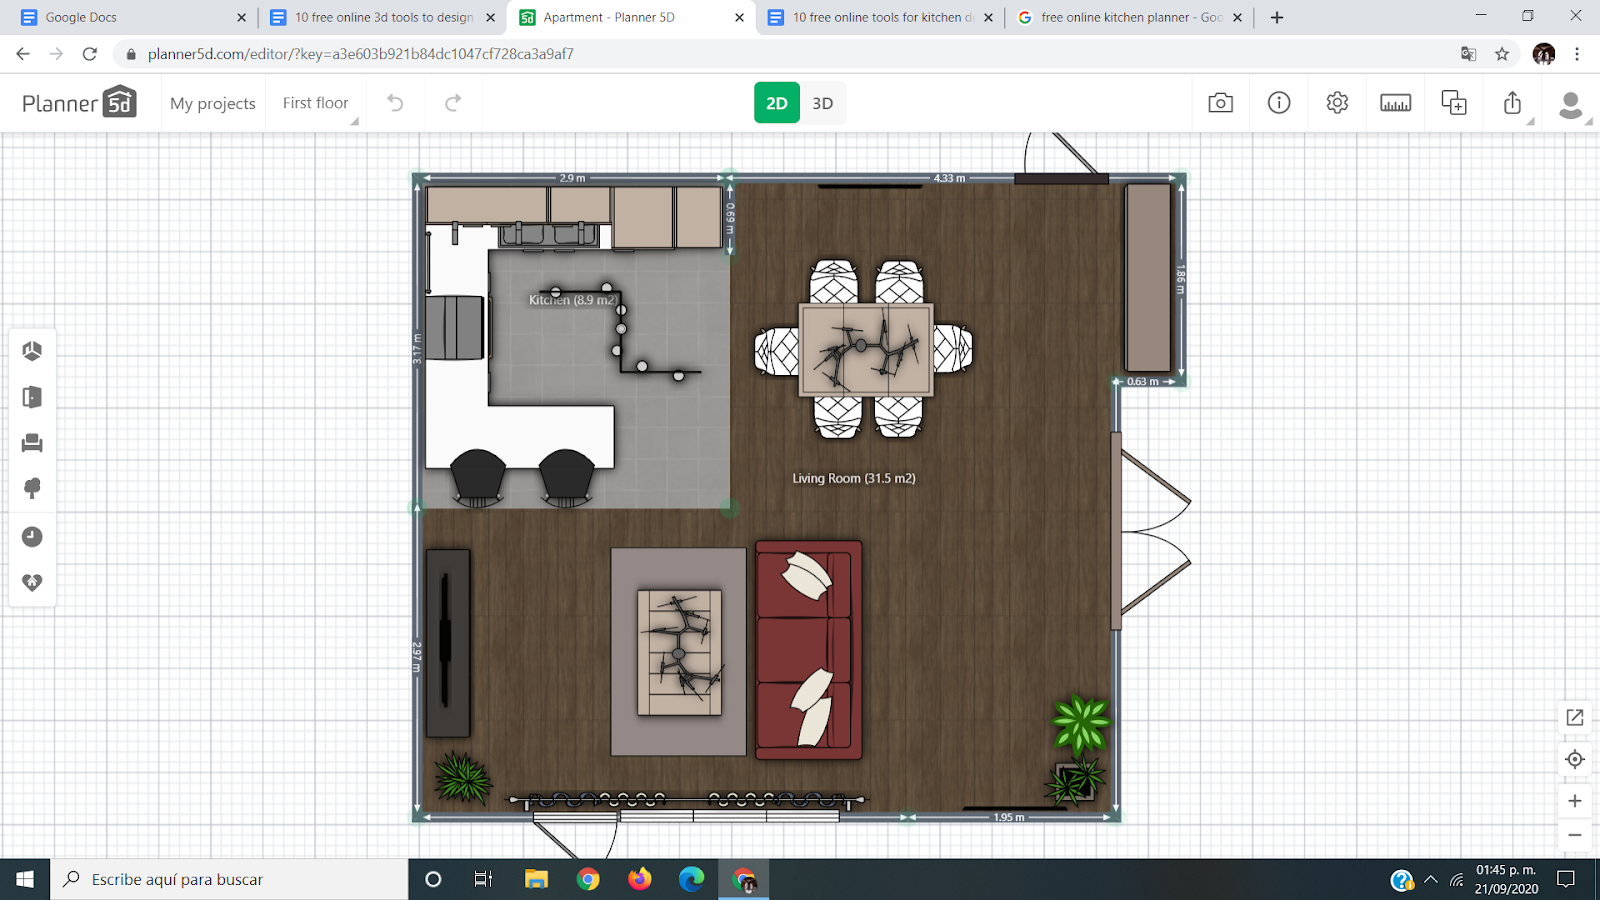The image size is (1600, 900).
Task: Open the exterior tree icon in the sidebar
Action: (x=32, y=489)
